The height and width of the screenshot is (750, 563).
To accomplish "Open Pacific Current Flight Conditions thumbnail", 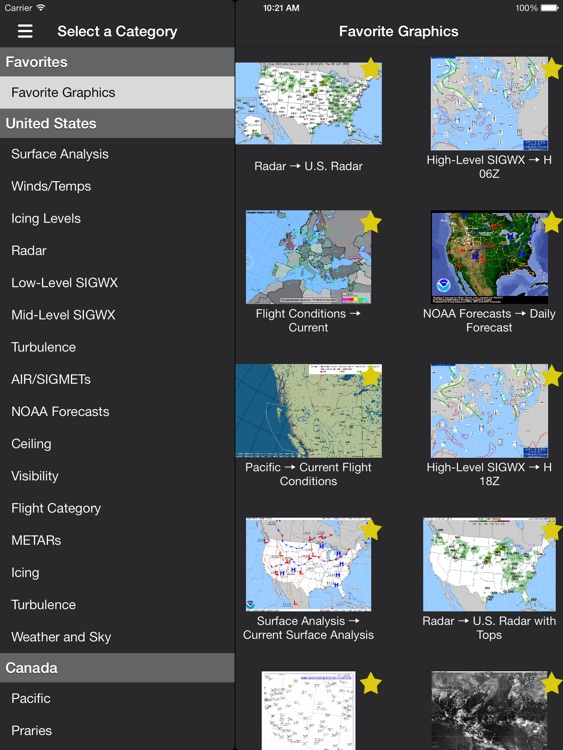I will click(309, 411).
